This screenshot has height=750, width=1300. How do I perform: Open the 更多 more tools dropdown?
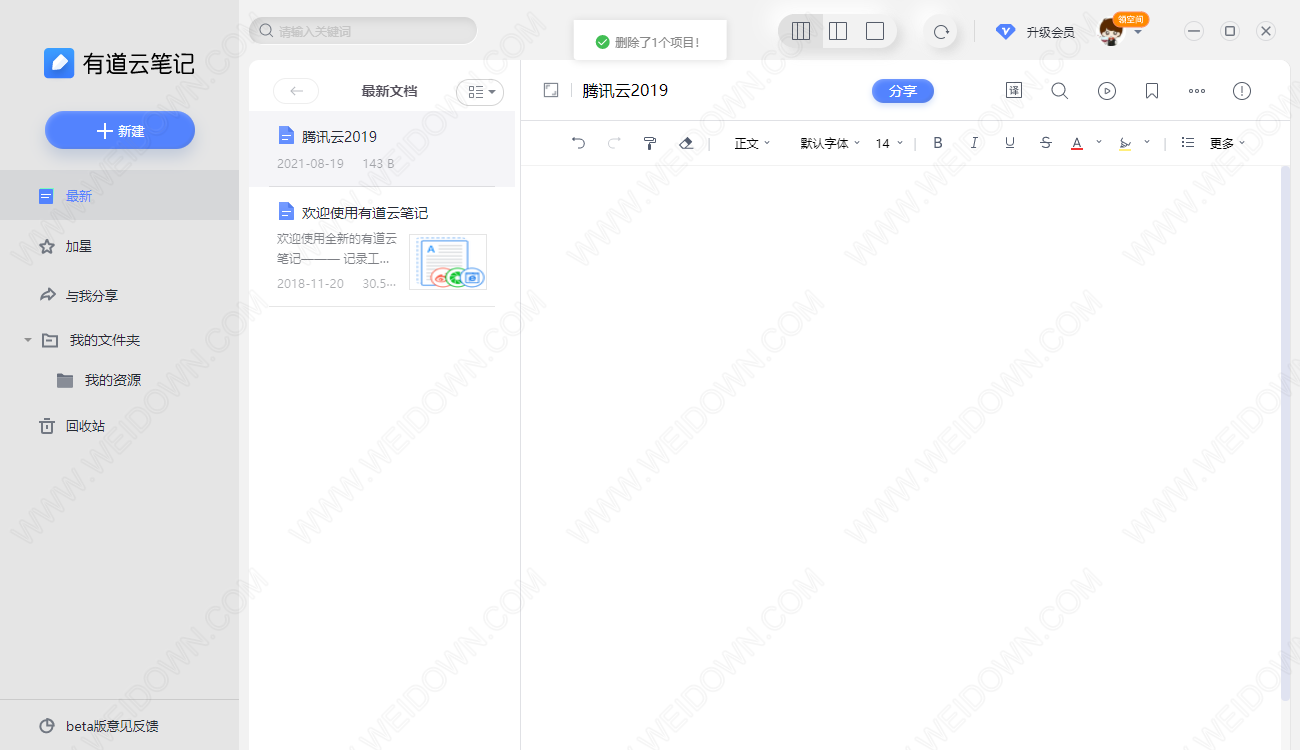[x=1227, y=143]
